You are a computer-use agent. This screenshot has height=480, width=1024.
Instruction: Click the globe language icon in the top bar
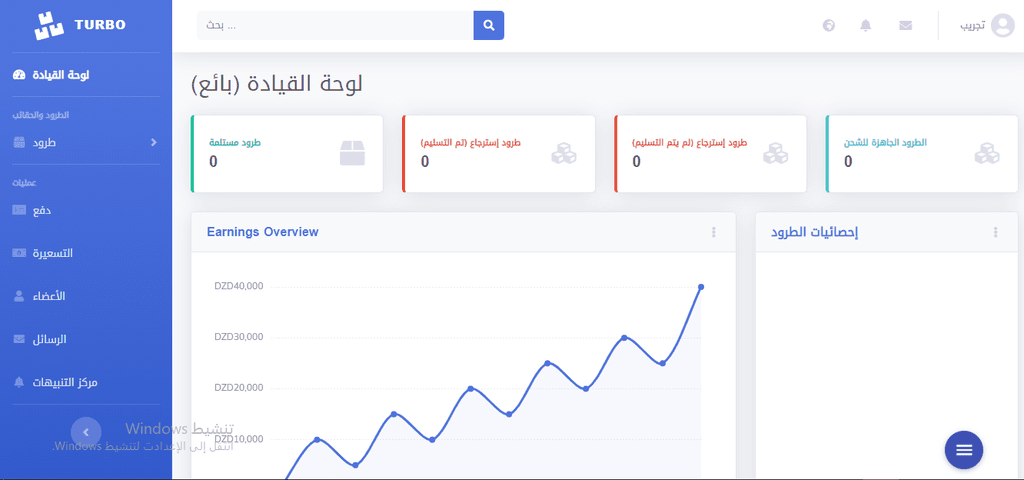[829, 25]
